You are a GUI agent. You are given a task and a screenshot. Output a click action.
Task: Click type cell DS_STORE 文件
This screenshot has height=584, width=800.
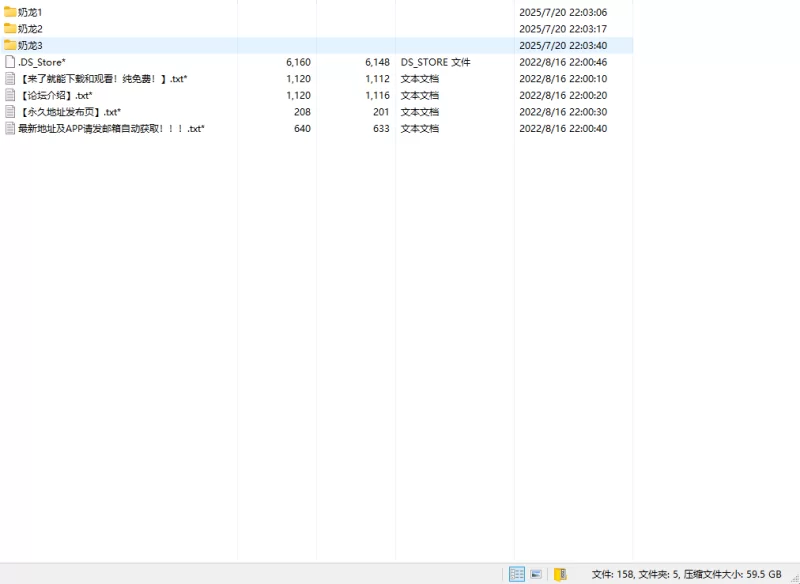(436, 62)
